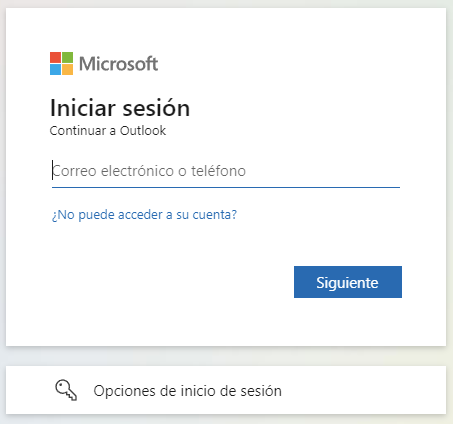Click the Microsoft four-square logo

[x=61, y=63]
